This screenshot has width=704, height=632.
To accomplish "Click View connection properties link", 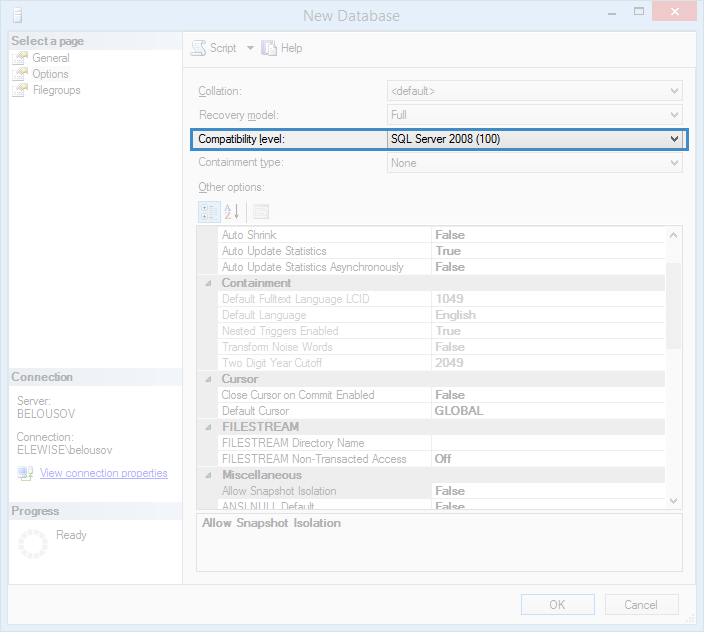I will 103,473.
